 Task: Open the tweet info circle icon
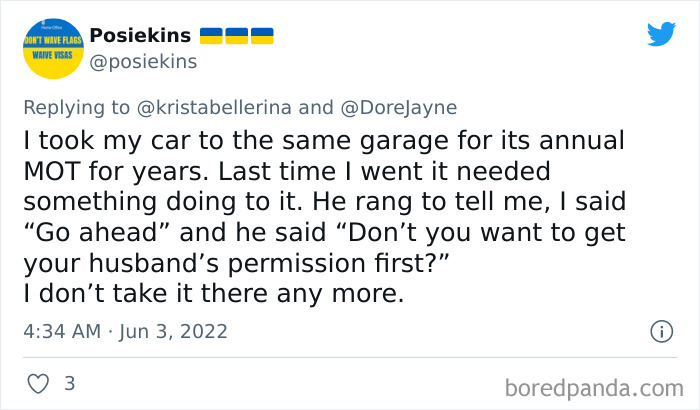pyautogui.click(x=661, y=330)
